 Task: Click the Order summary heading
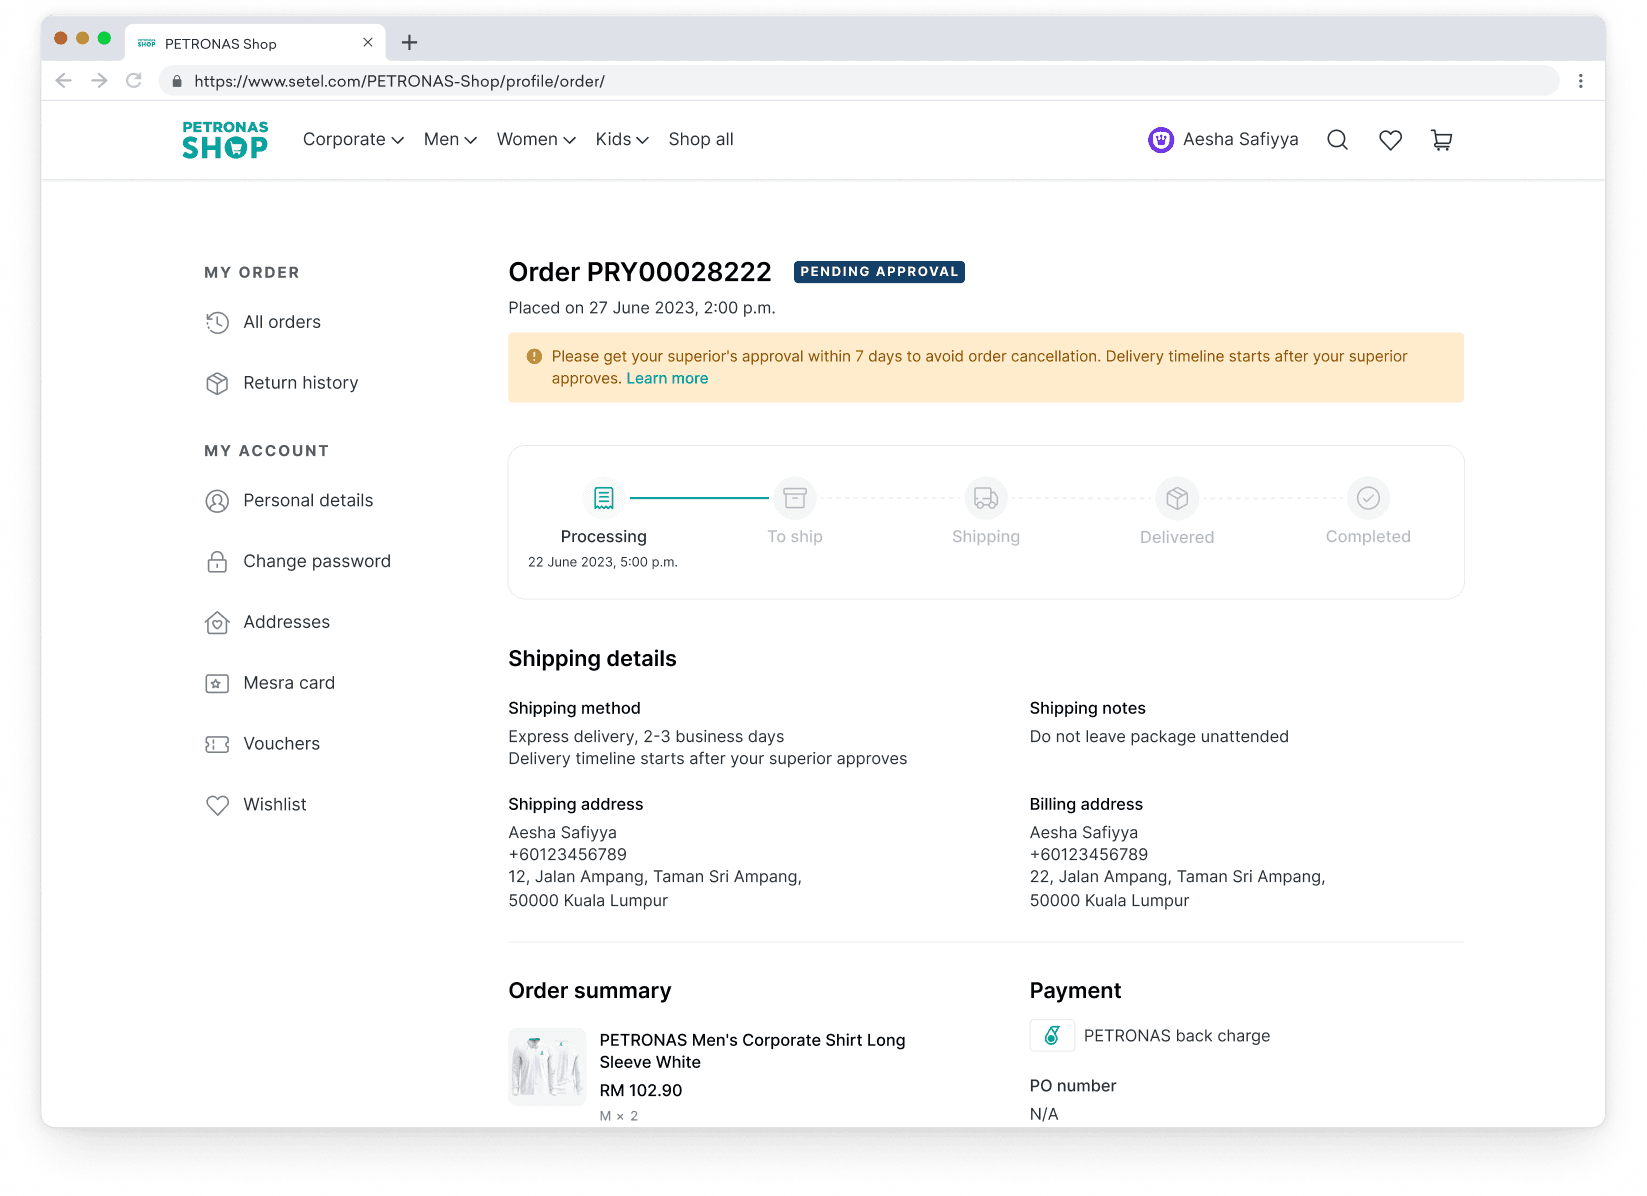590,991
